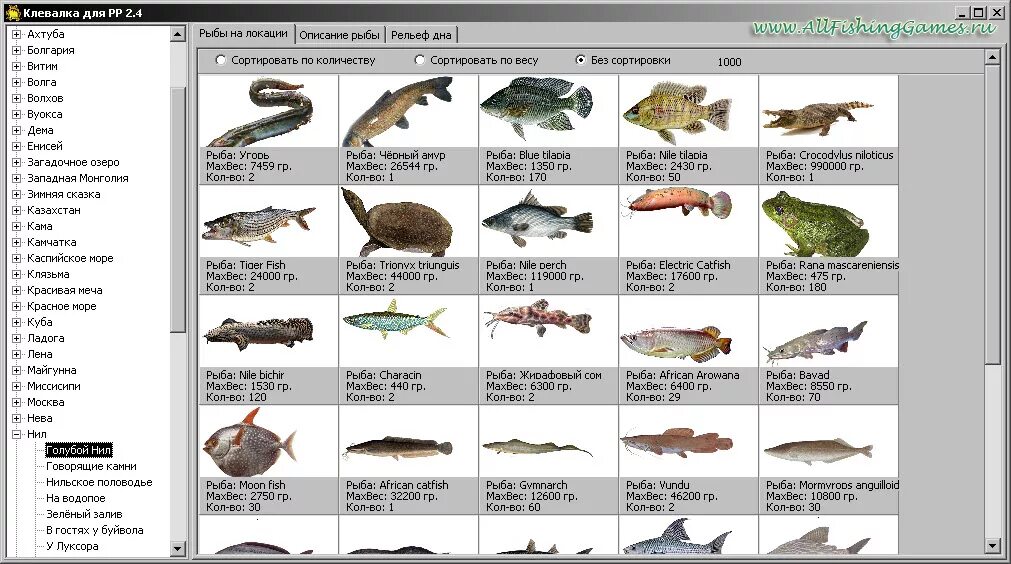Select the Mormyrops anguilloid fish image
The height and width of the screenshot is (564, 1011).
pos(828,442)
